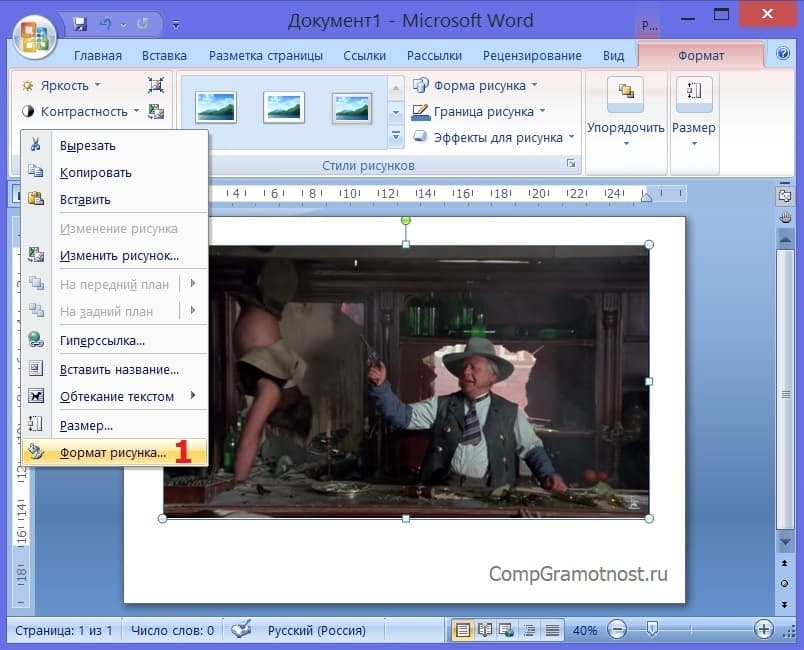804x650 pixels.
Task: Select Гиперссылка... in context menu
Action: [x=114, y=340]
